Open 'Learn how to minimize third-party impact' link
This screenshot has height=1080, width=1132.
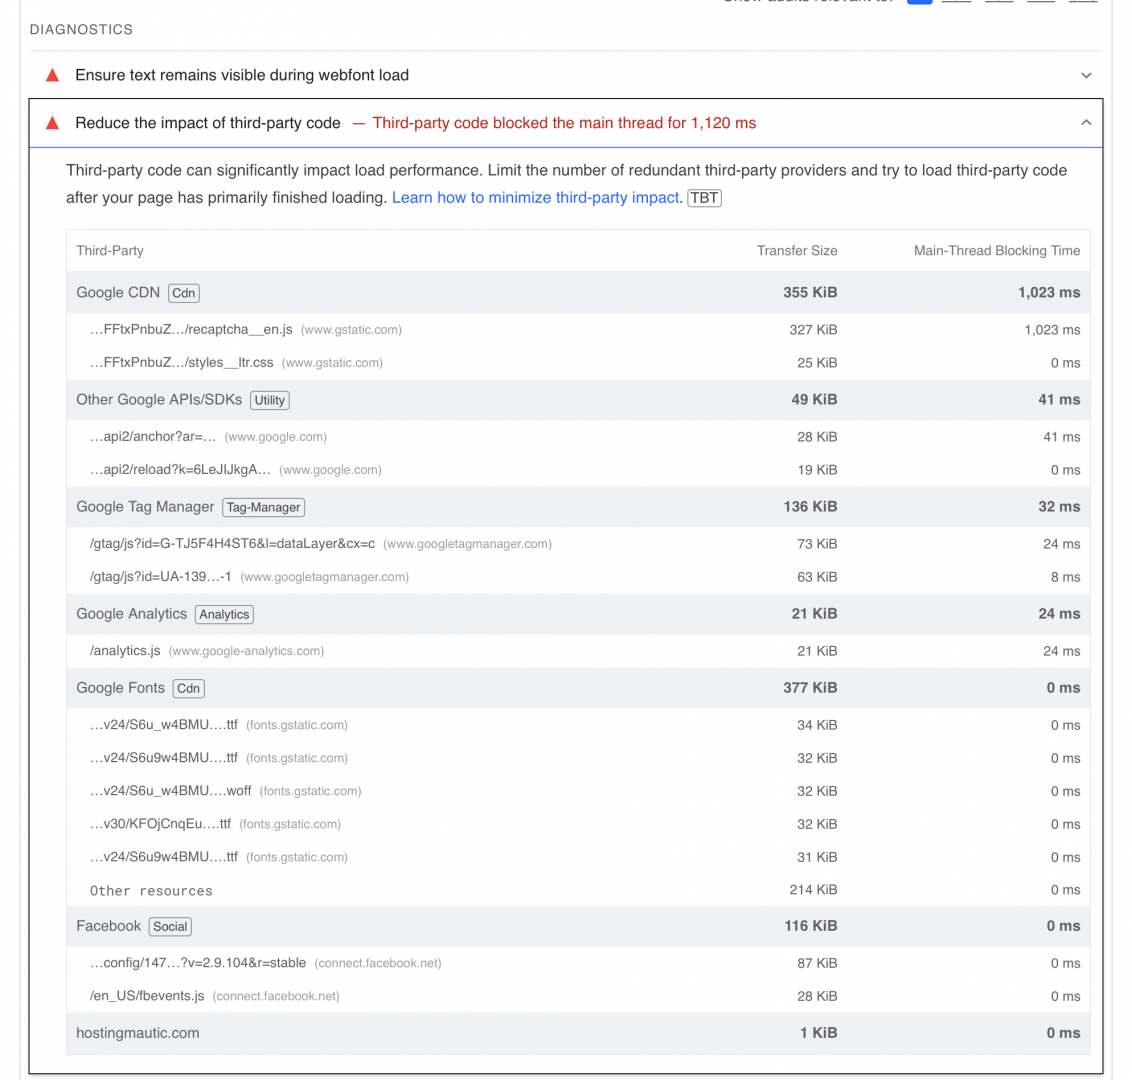[x=535, y=198]
